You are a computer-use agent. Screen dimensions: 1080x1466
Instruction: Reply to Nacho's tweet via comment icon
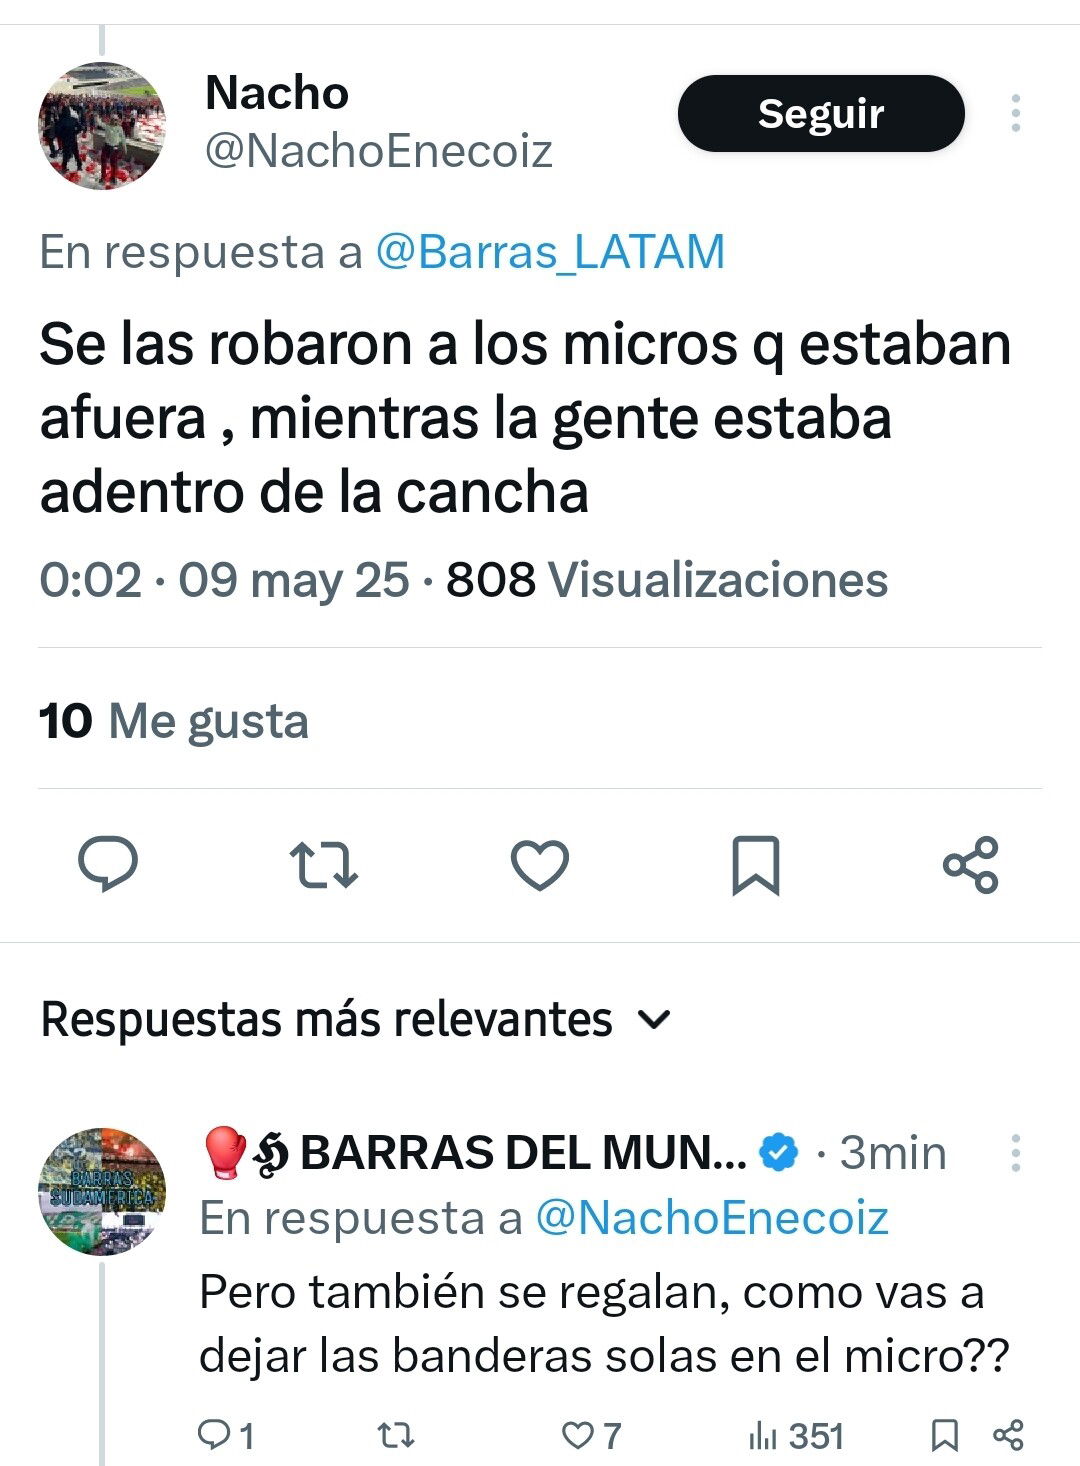click(x=108, y=864)
